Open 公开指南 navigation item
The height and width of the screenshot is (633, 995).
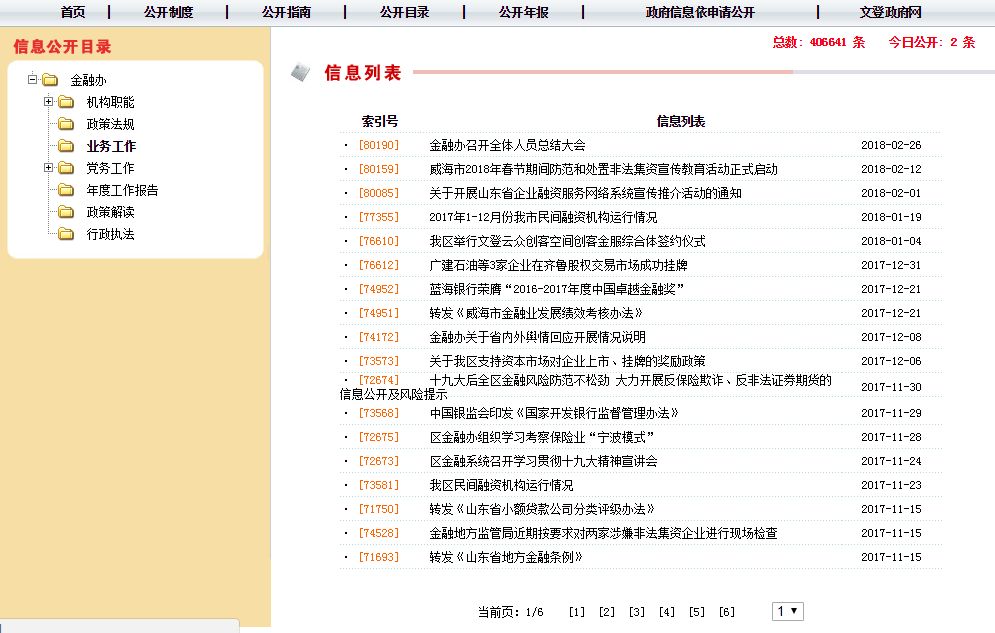coord(286,12)
